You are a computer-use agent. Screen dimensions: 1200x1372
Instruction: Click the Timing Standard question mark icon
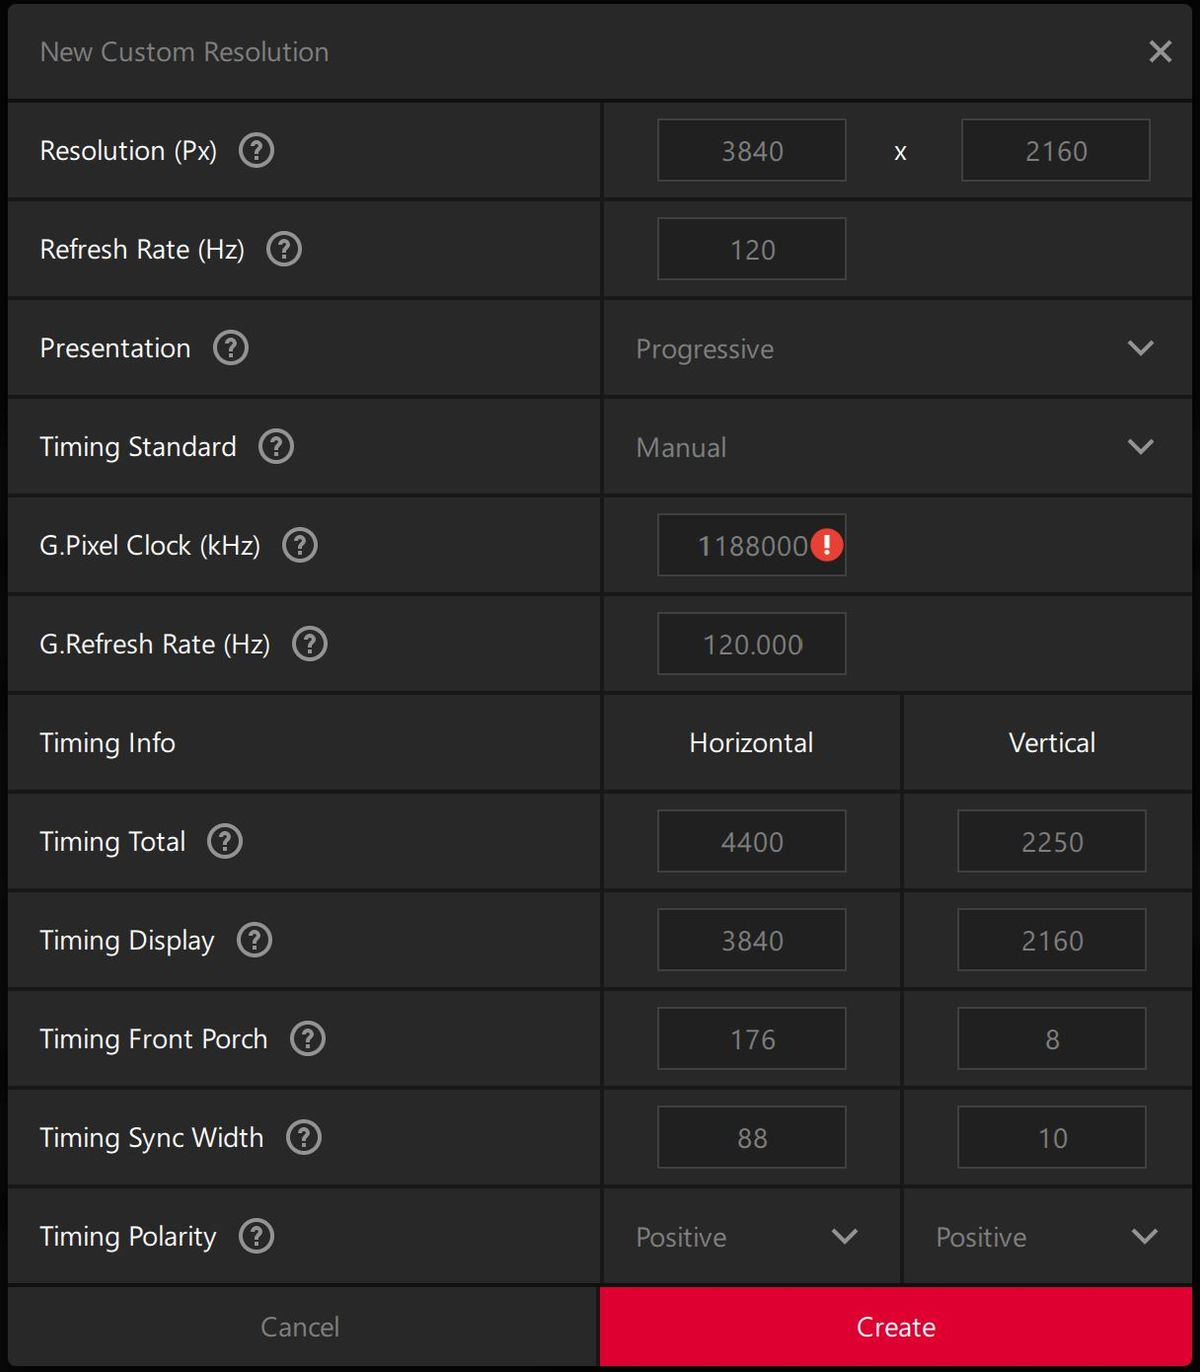[276, 446]
